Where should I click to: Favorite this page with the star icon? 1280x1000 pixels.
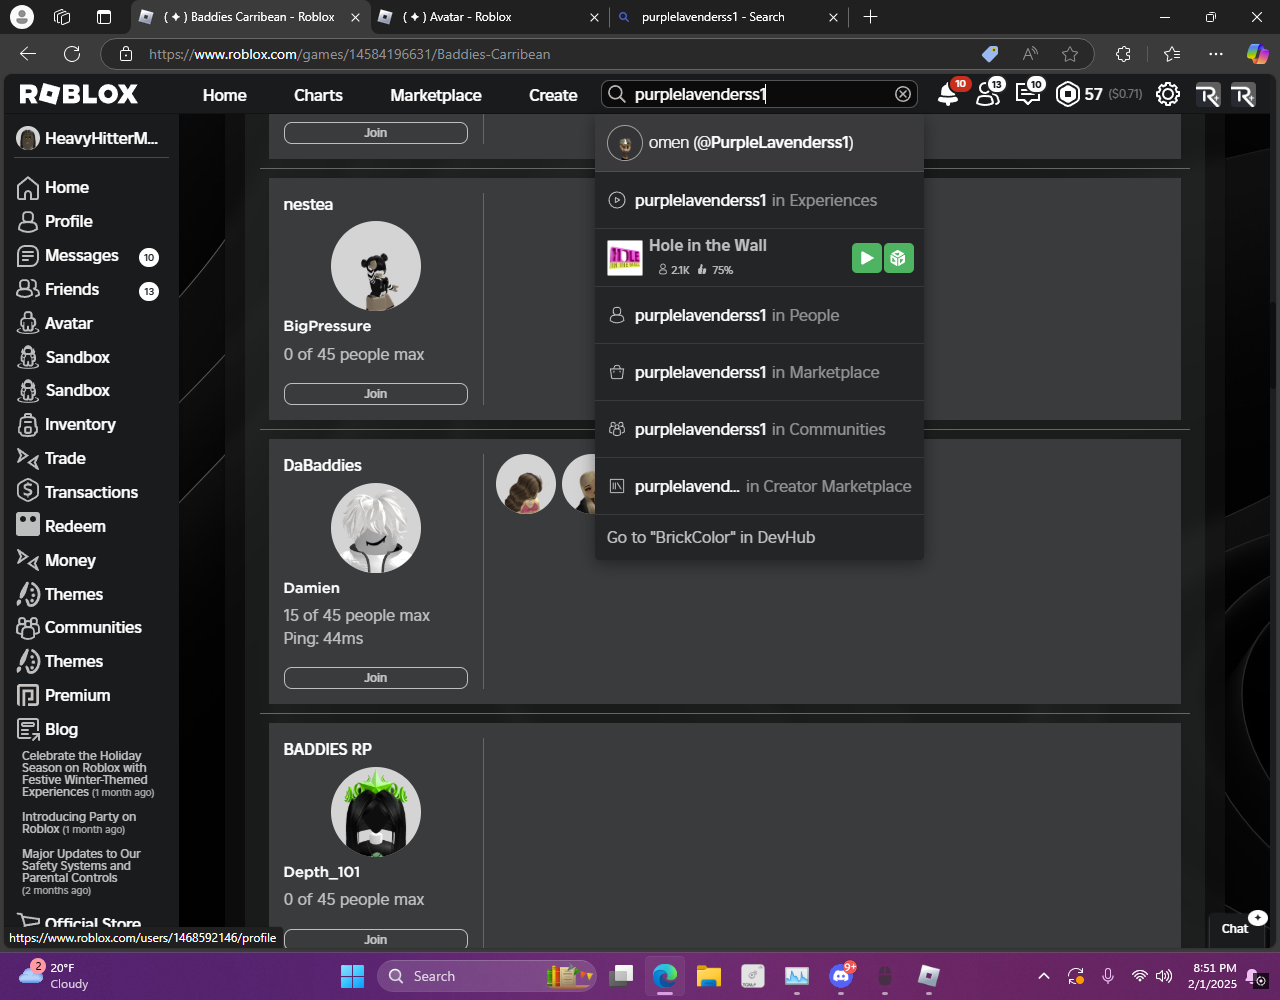tap(1070, 54)
